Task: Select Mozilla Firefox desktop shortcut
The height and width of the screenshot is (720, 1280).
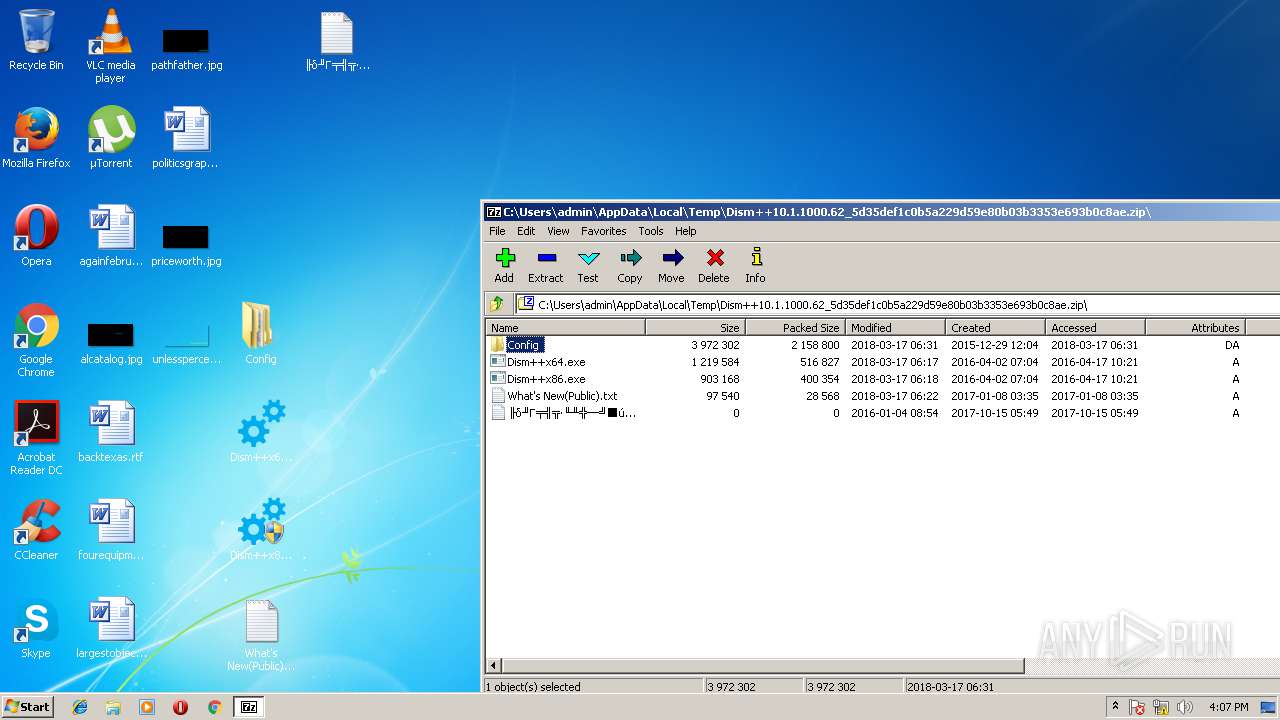Action: pyautogui.click(x=36, y=138)
